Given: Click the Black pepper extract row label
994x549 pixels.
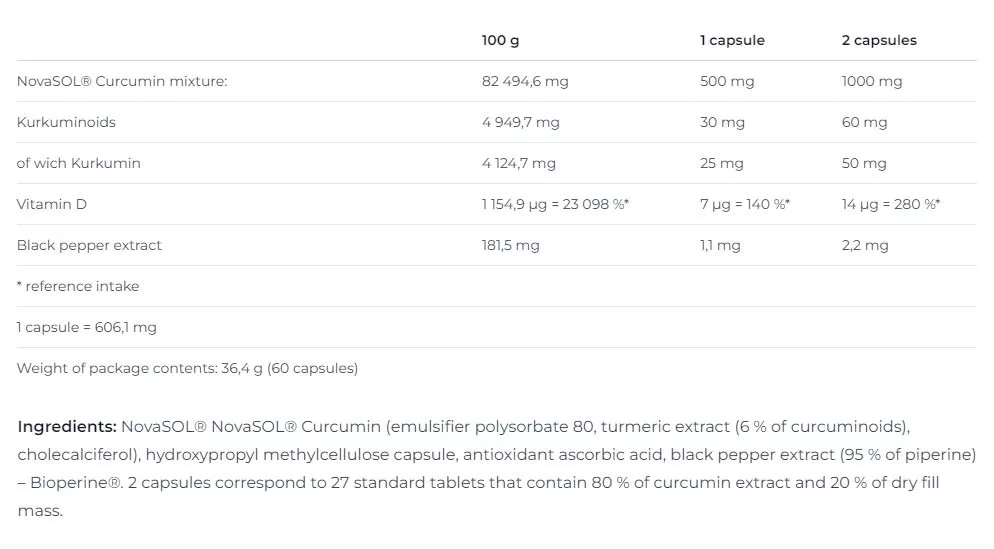Looking at the screenshot, I should click(89, 245).
